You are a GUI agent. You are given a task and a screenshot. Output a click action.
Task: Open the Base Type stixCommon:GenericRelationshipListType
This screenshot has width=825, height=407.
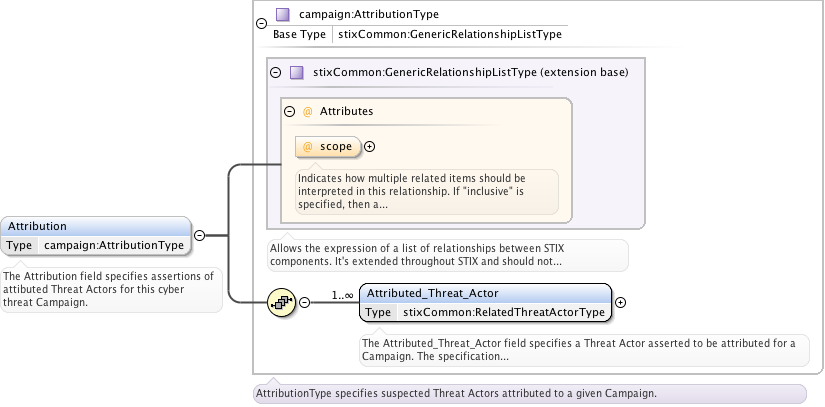pyautogui.click(x=449, y=34)
